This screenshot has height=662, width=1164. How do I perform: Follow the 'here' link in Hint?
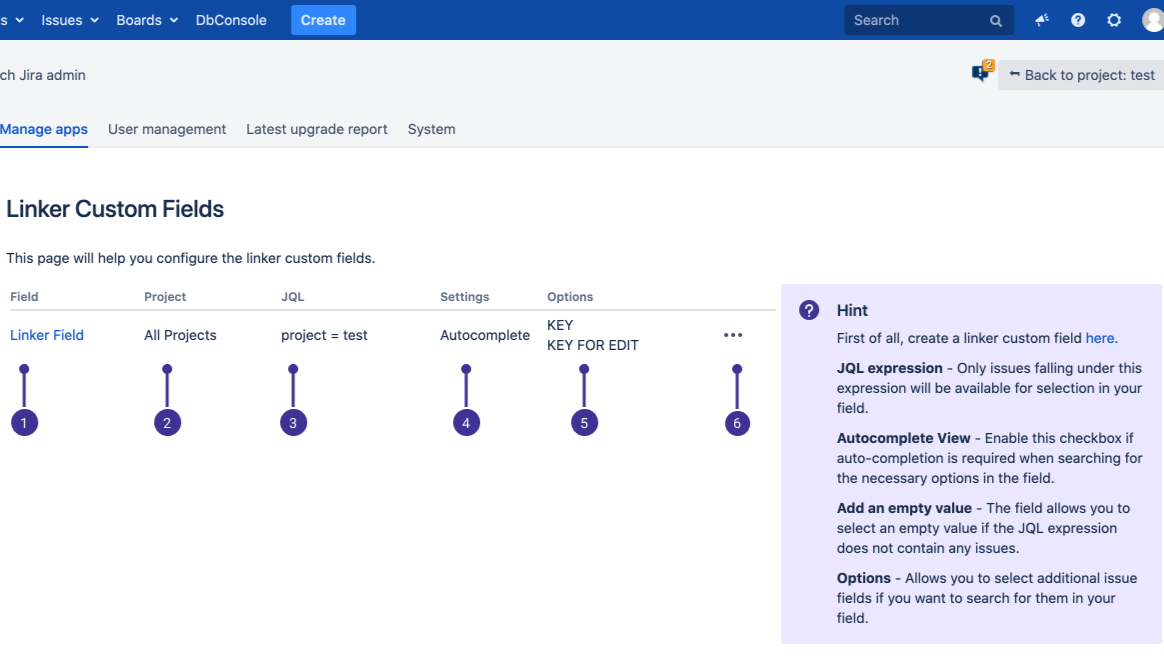[1099, 338]
